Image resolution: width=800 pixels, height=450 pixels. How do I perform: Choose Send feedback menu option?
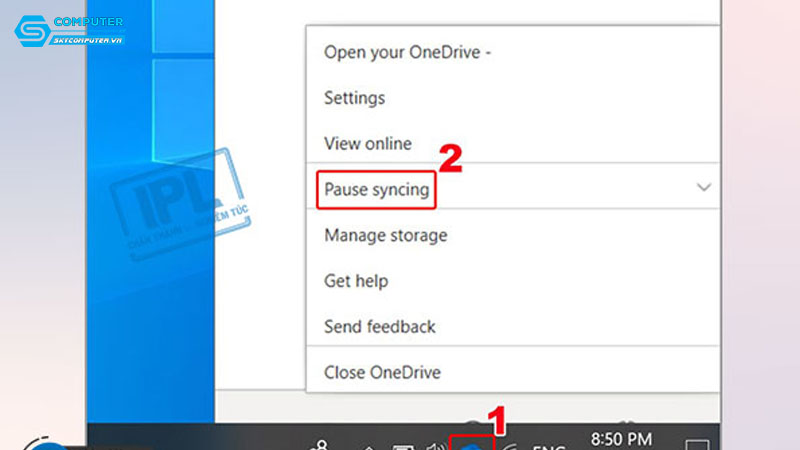coord(379,326)
